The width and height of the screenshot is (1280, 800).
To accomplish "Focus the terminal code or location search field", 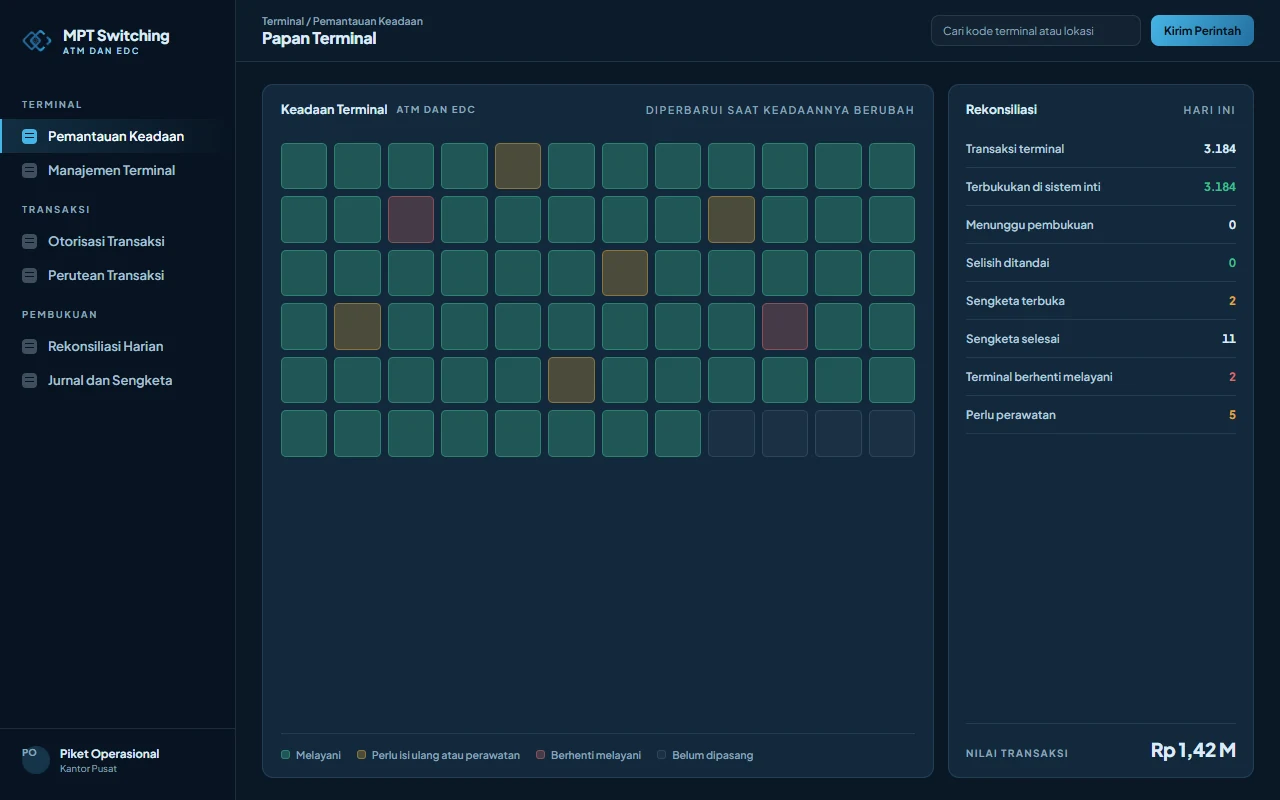I will point(1035,31).
